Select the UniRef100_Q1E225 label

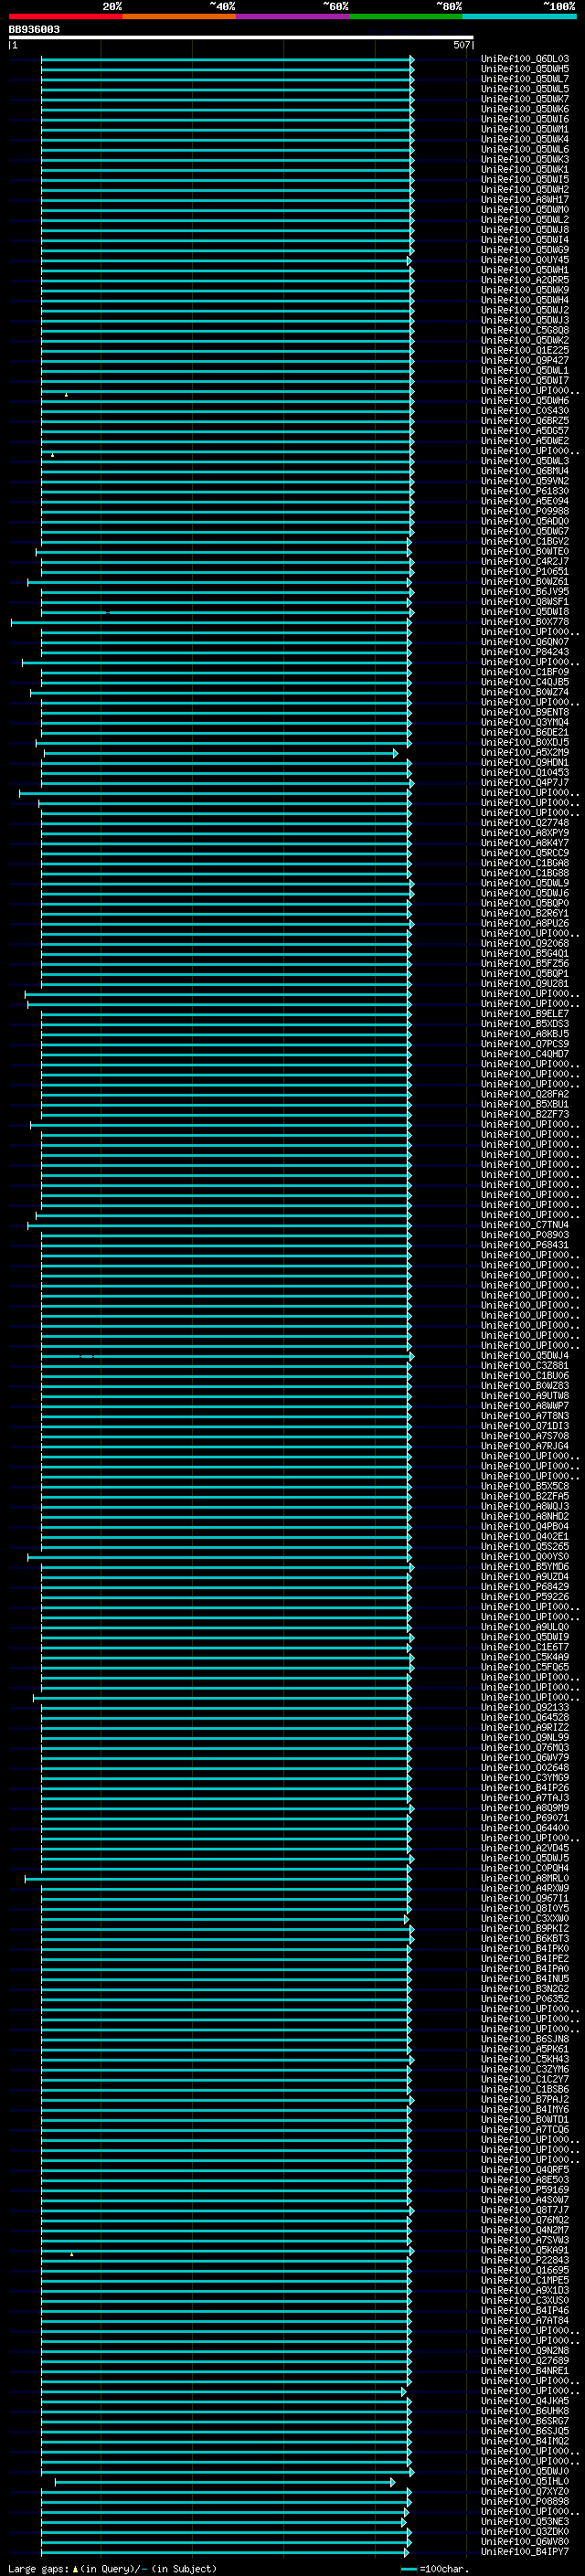coord(524,350)
